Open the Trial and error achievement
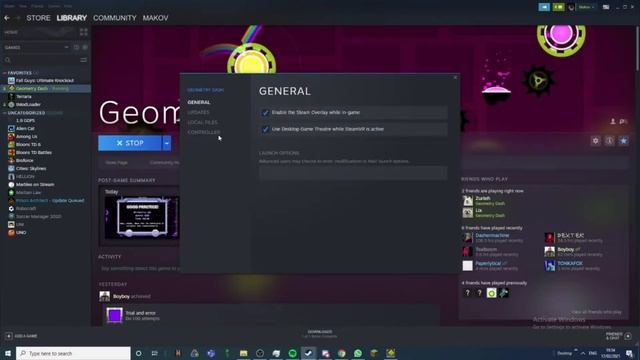Image resolution: width=640 pixels, height=360 pixels. [x=140, y=313]
